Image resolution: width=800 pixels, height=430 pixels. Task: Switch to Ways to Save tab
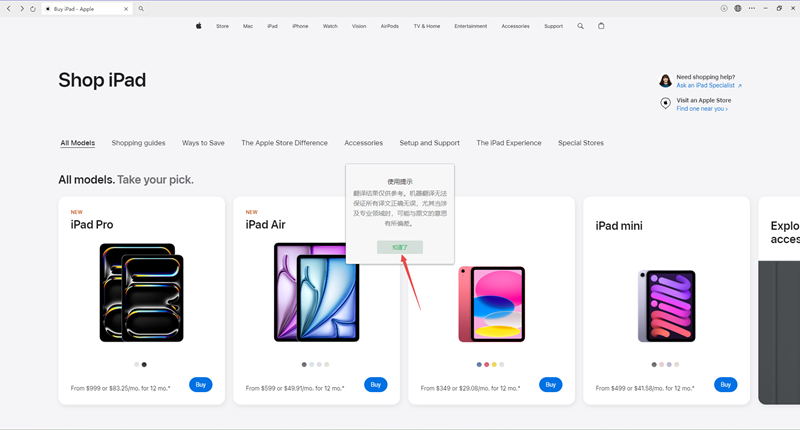point(203,143)
